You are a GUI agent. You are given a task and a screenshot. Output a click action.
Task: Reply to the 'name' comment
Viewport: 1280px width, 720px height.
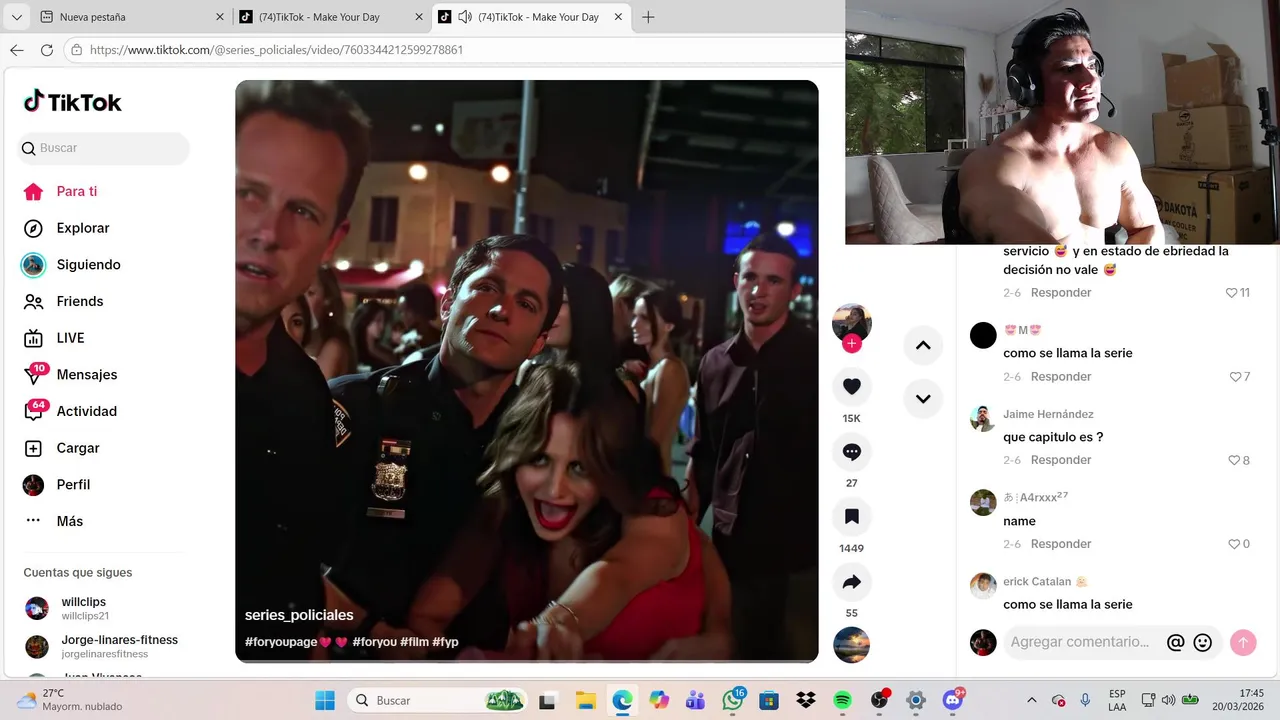[x=1061, y=544]
